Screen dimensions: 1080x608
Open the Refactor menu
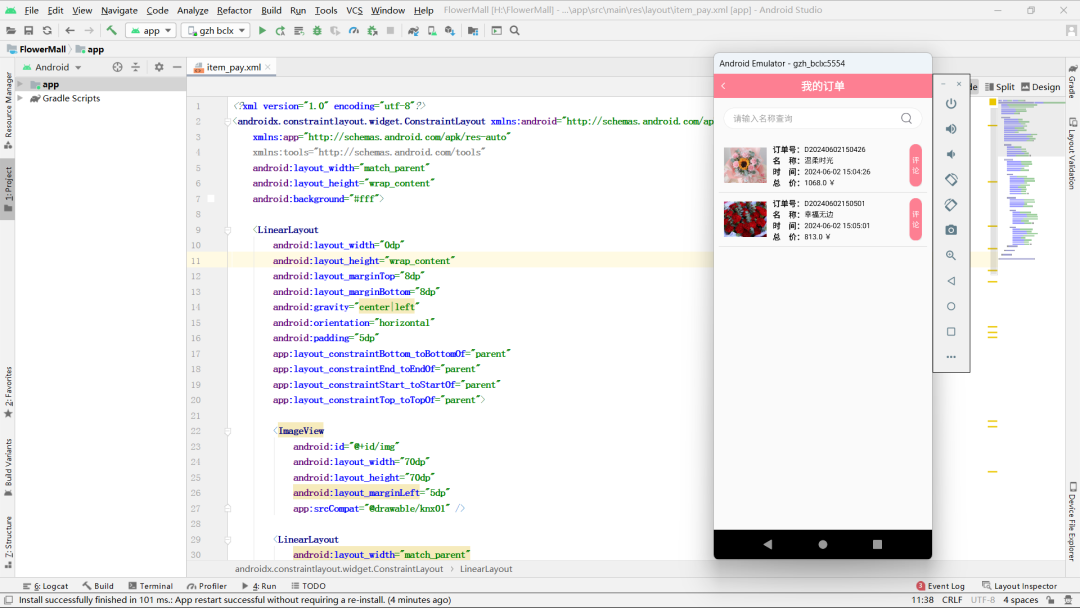pyautogui.click(x=234, y=10)
